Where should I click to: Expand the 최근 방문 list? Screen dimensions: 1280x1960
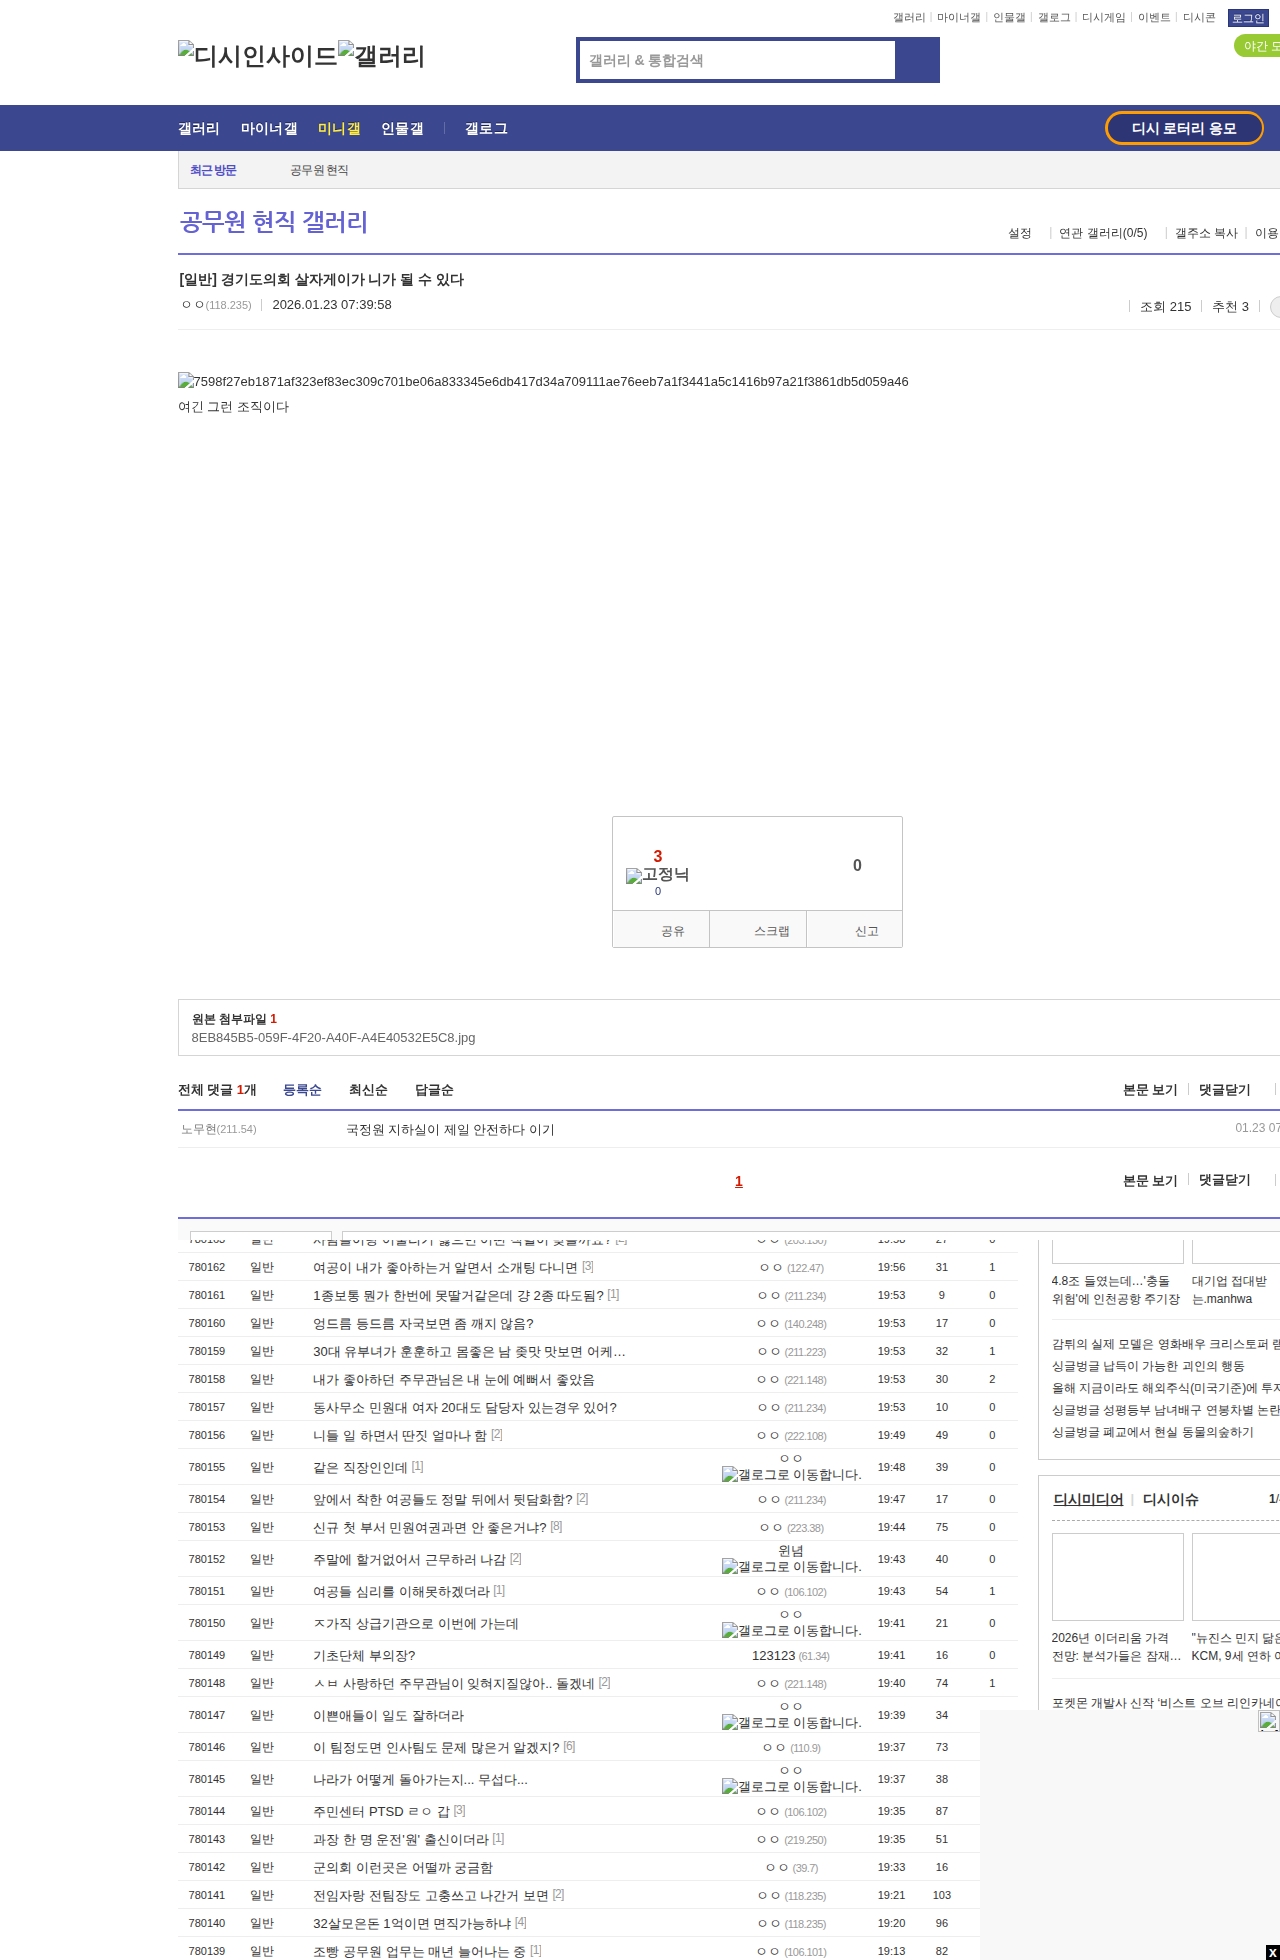coord(213,170)
